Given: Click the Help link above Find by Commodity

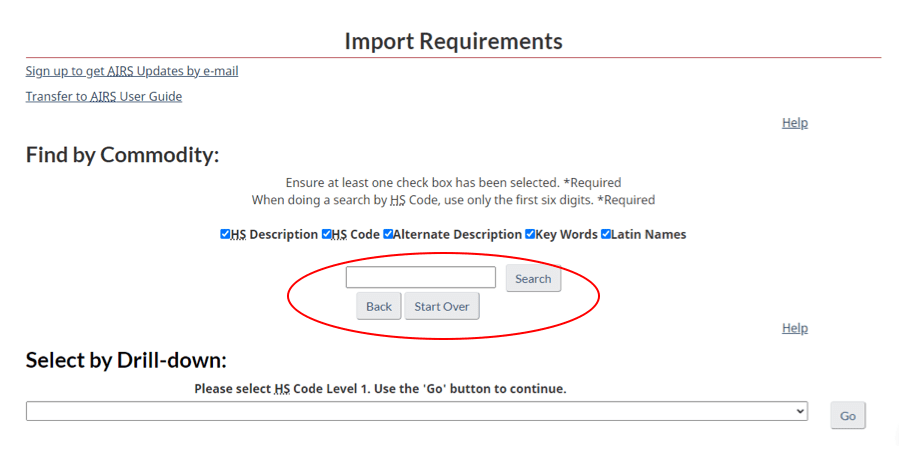Looking at the screenshot, I should point(794,123).
